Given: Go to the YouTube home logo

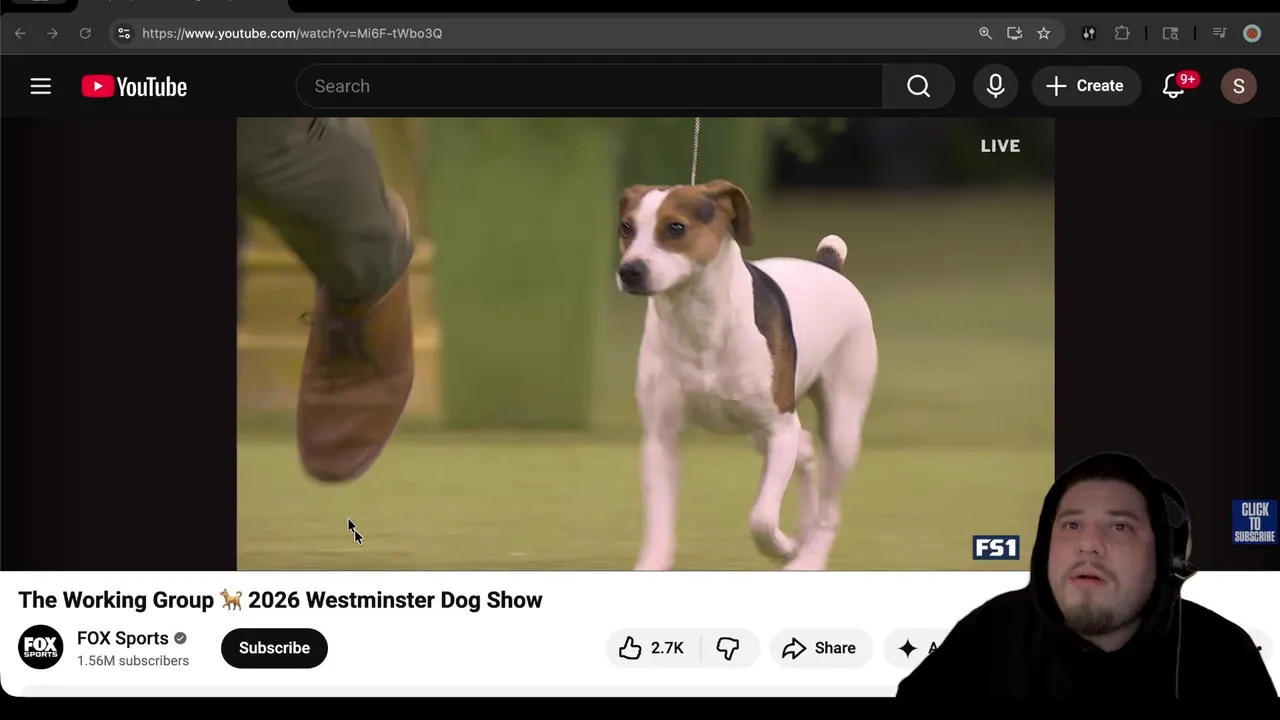Looking at the screenshot, I should 134,86.
